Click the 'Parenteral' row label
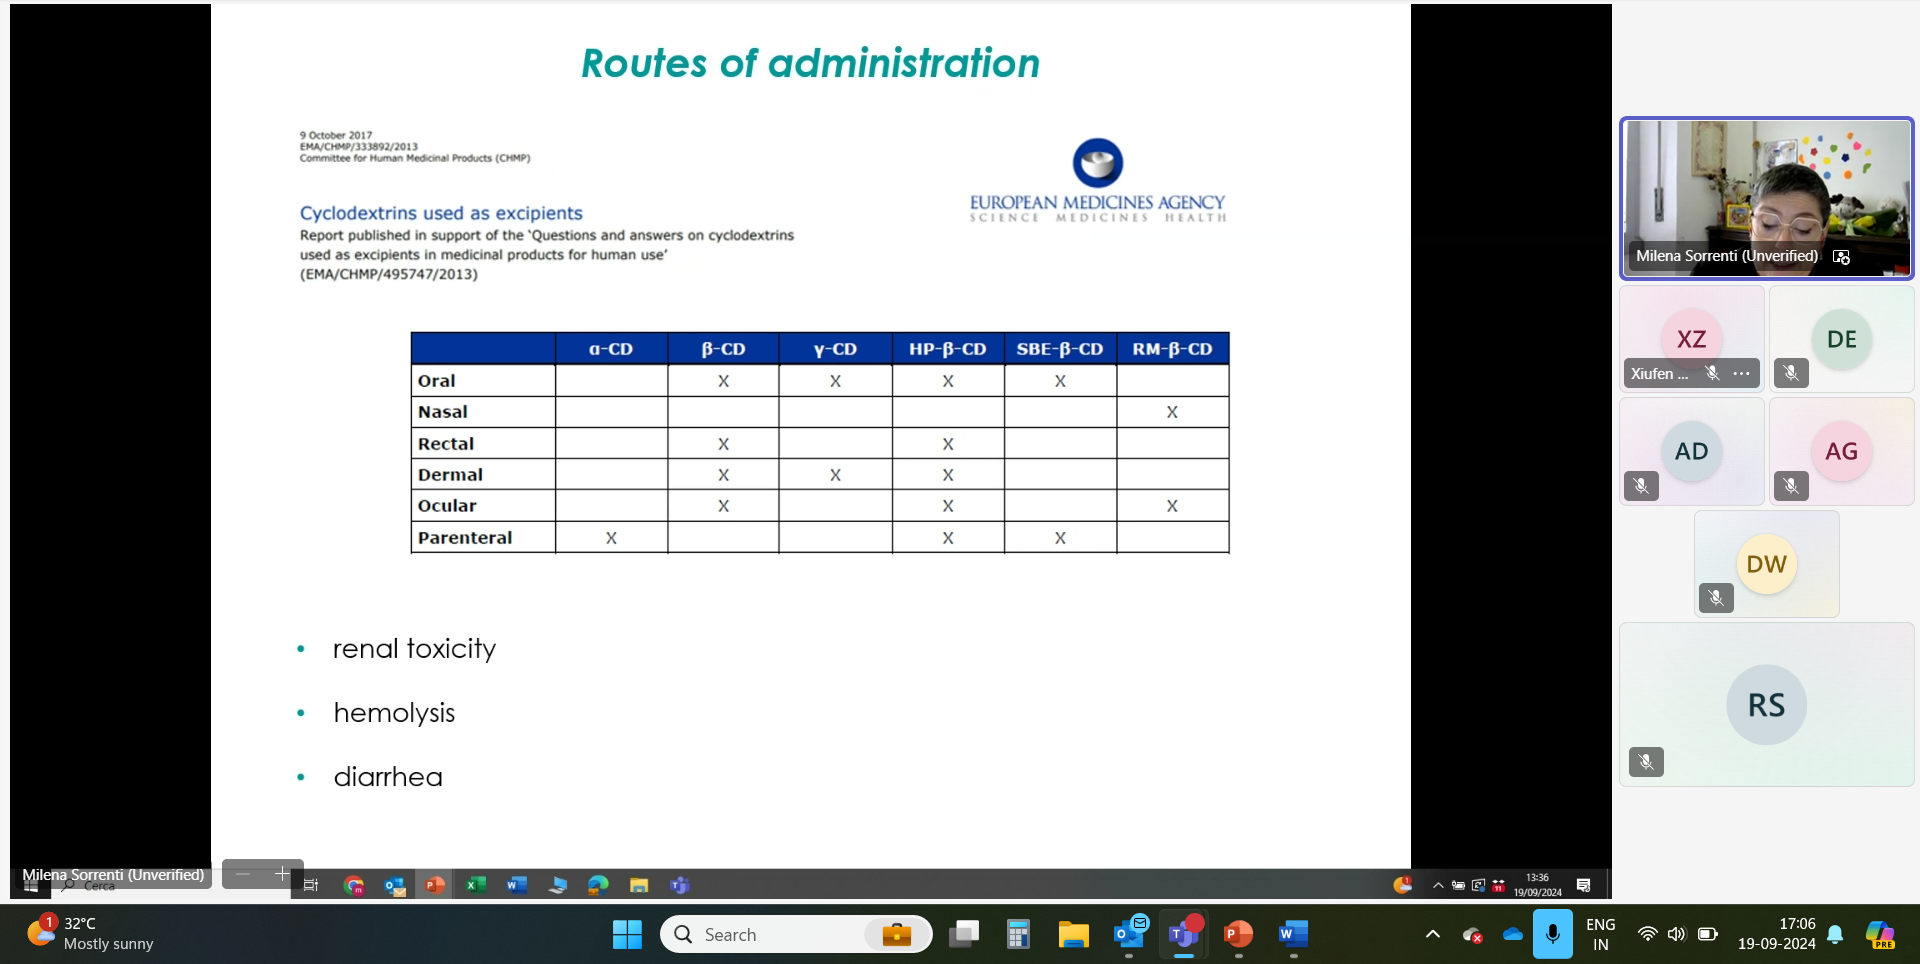 click(465, 538)
